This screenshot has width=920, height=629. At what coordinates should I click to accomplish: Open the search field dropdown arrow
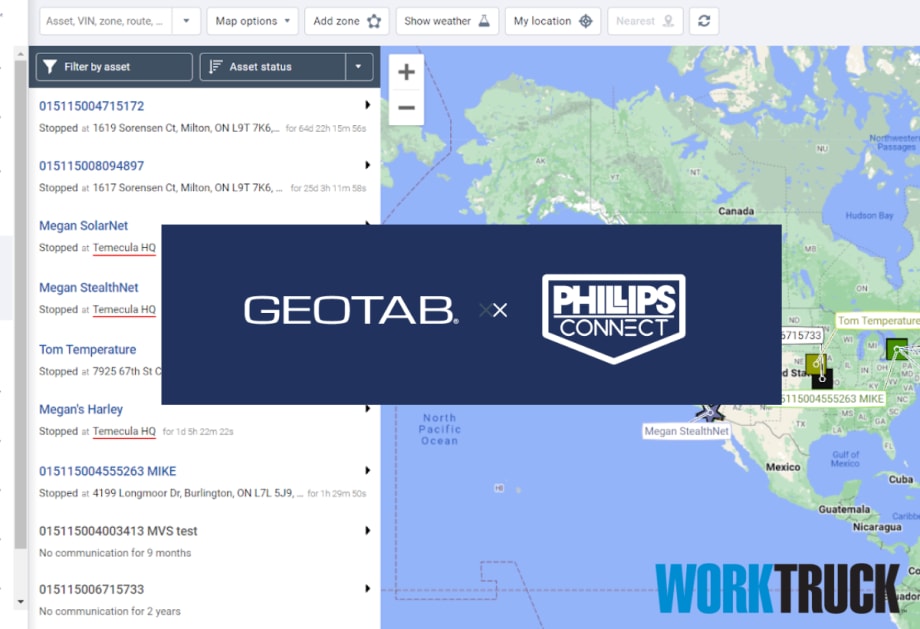click(186, 21)
